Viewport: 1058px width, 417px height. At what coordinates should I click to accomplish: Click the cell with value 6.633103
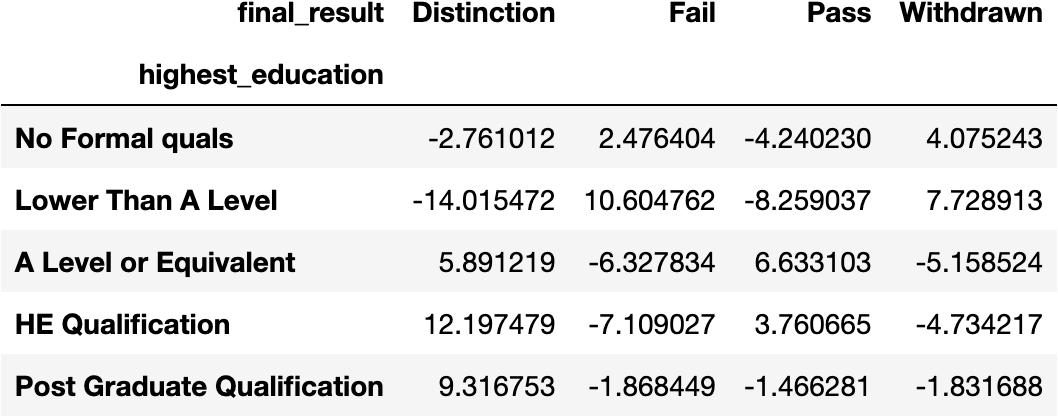coord(808,263)
